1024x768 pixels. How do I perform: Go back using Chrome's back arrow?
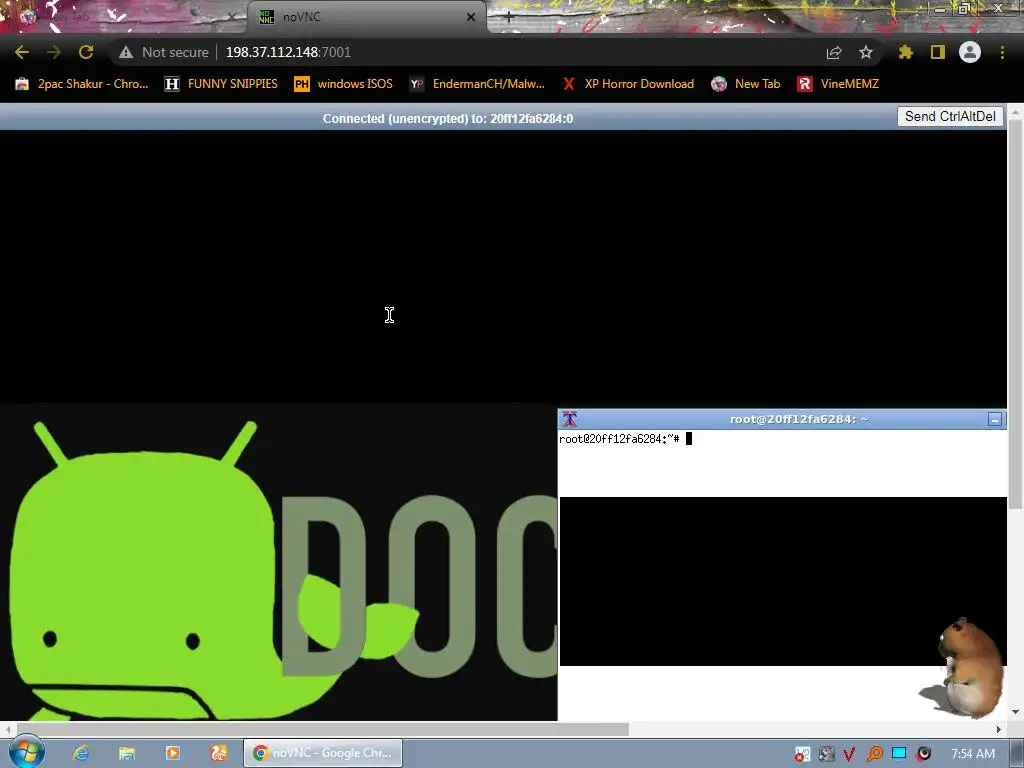tap(22, 52)
